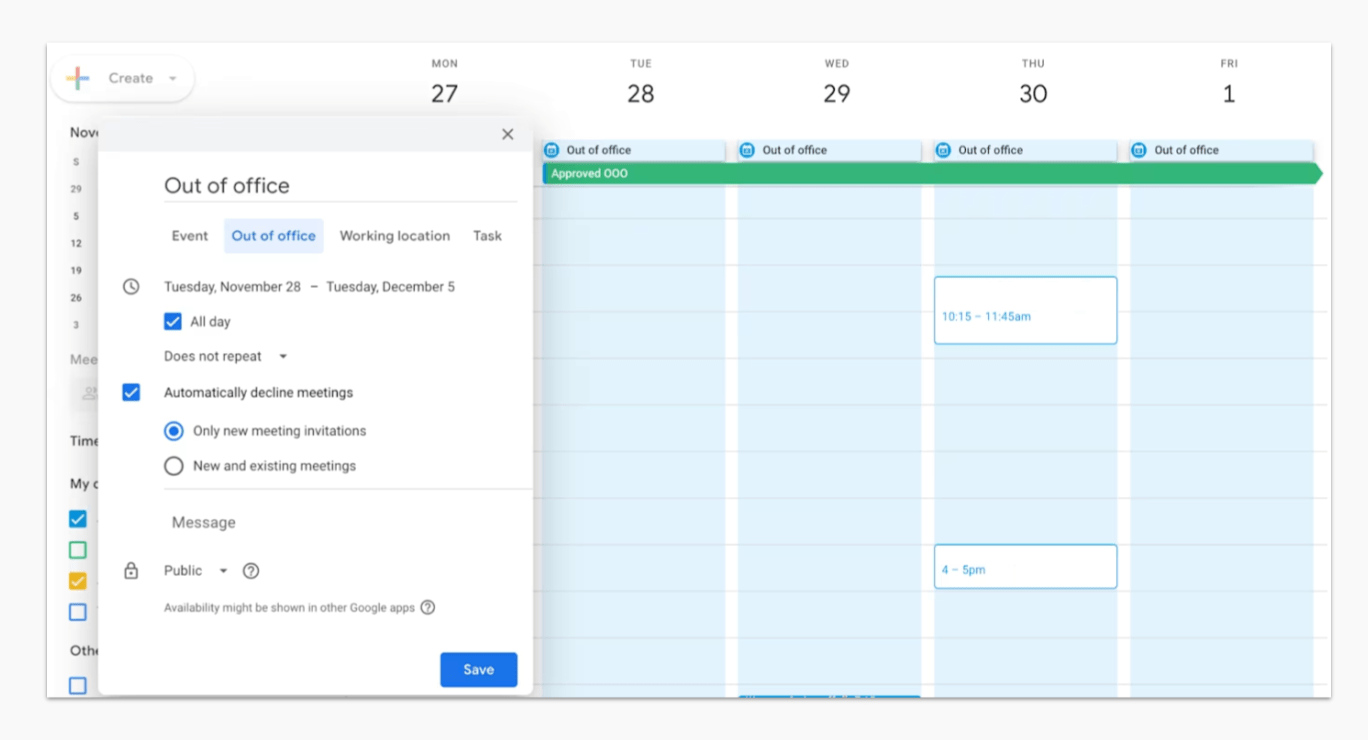Click Out of office icon on Thursday 30
1368x740 pixels.
point(943,150)
